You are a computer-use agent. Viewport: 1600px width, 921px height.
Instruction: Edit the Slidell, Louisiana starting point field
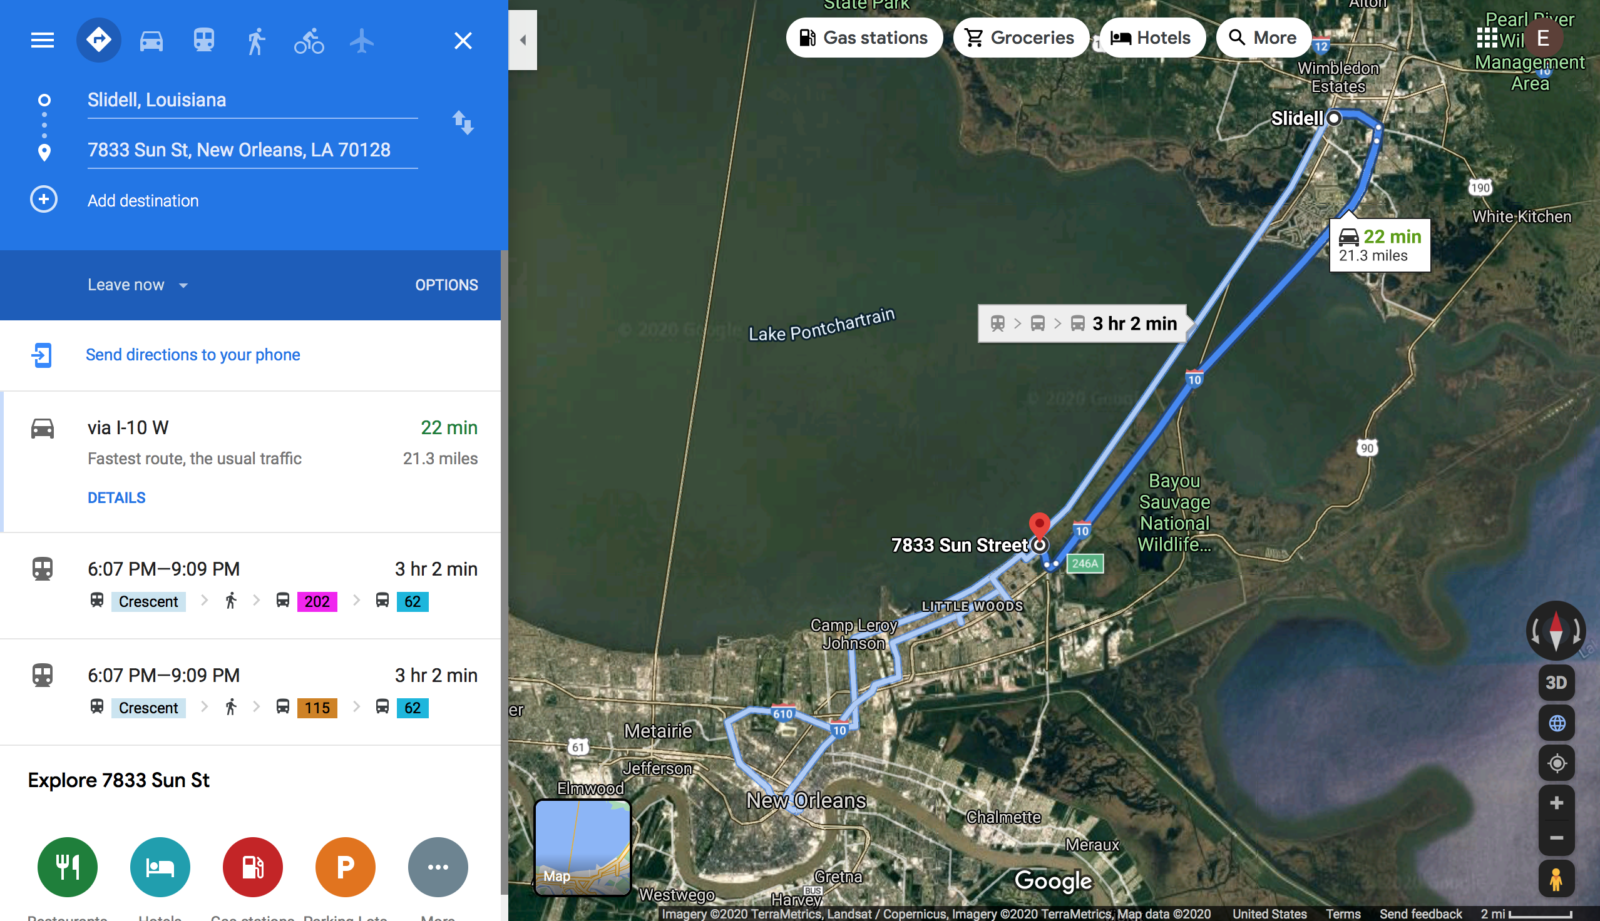pyautogui.click(x=252, y=100)
